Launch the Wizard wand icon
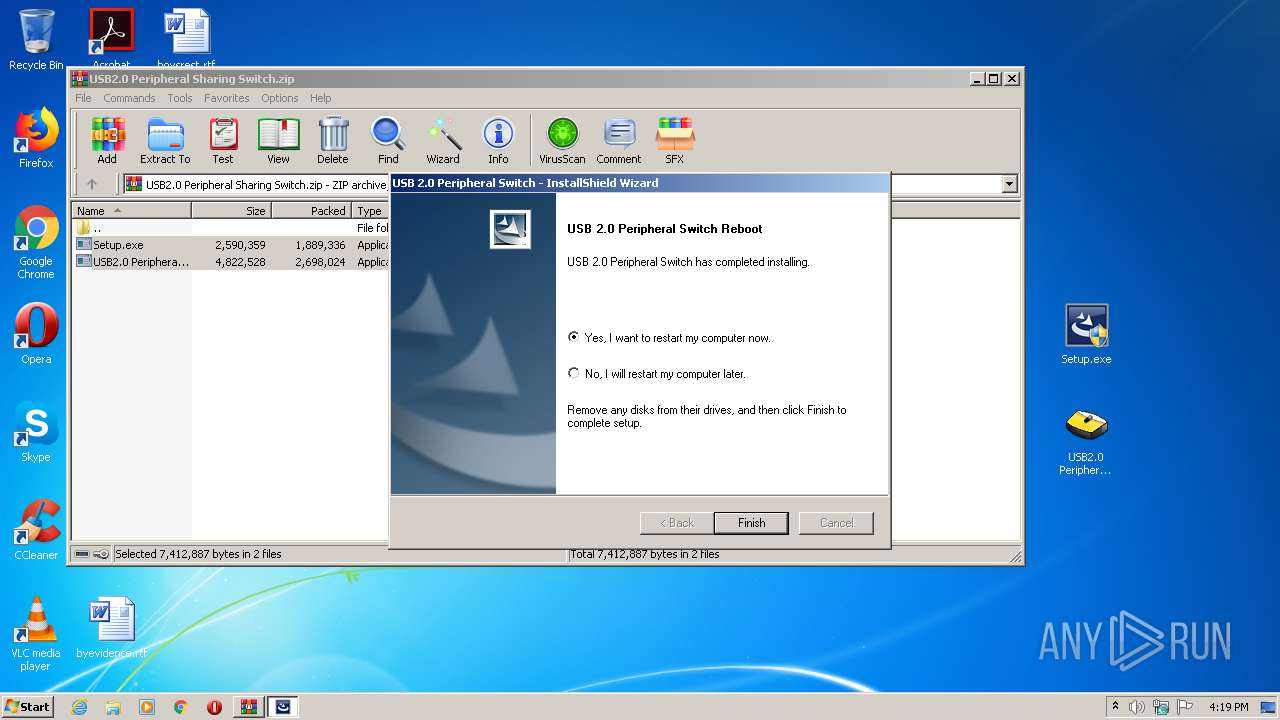The width and height of the screenshot is (1280, 720). 443,140
